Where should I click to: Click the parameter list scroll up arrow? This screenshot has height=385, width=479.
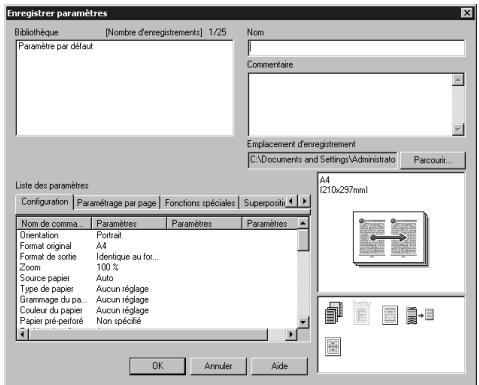point(303,223)
